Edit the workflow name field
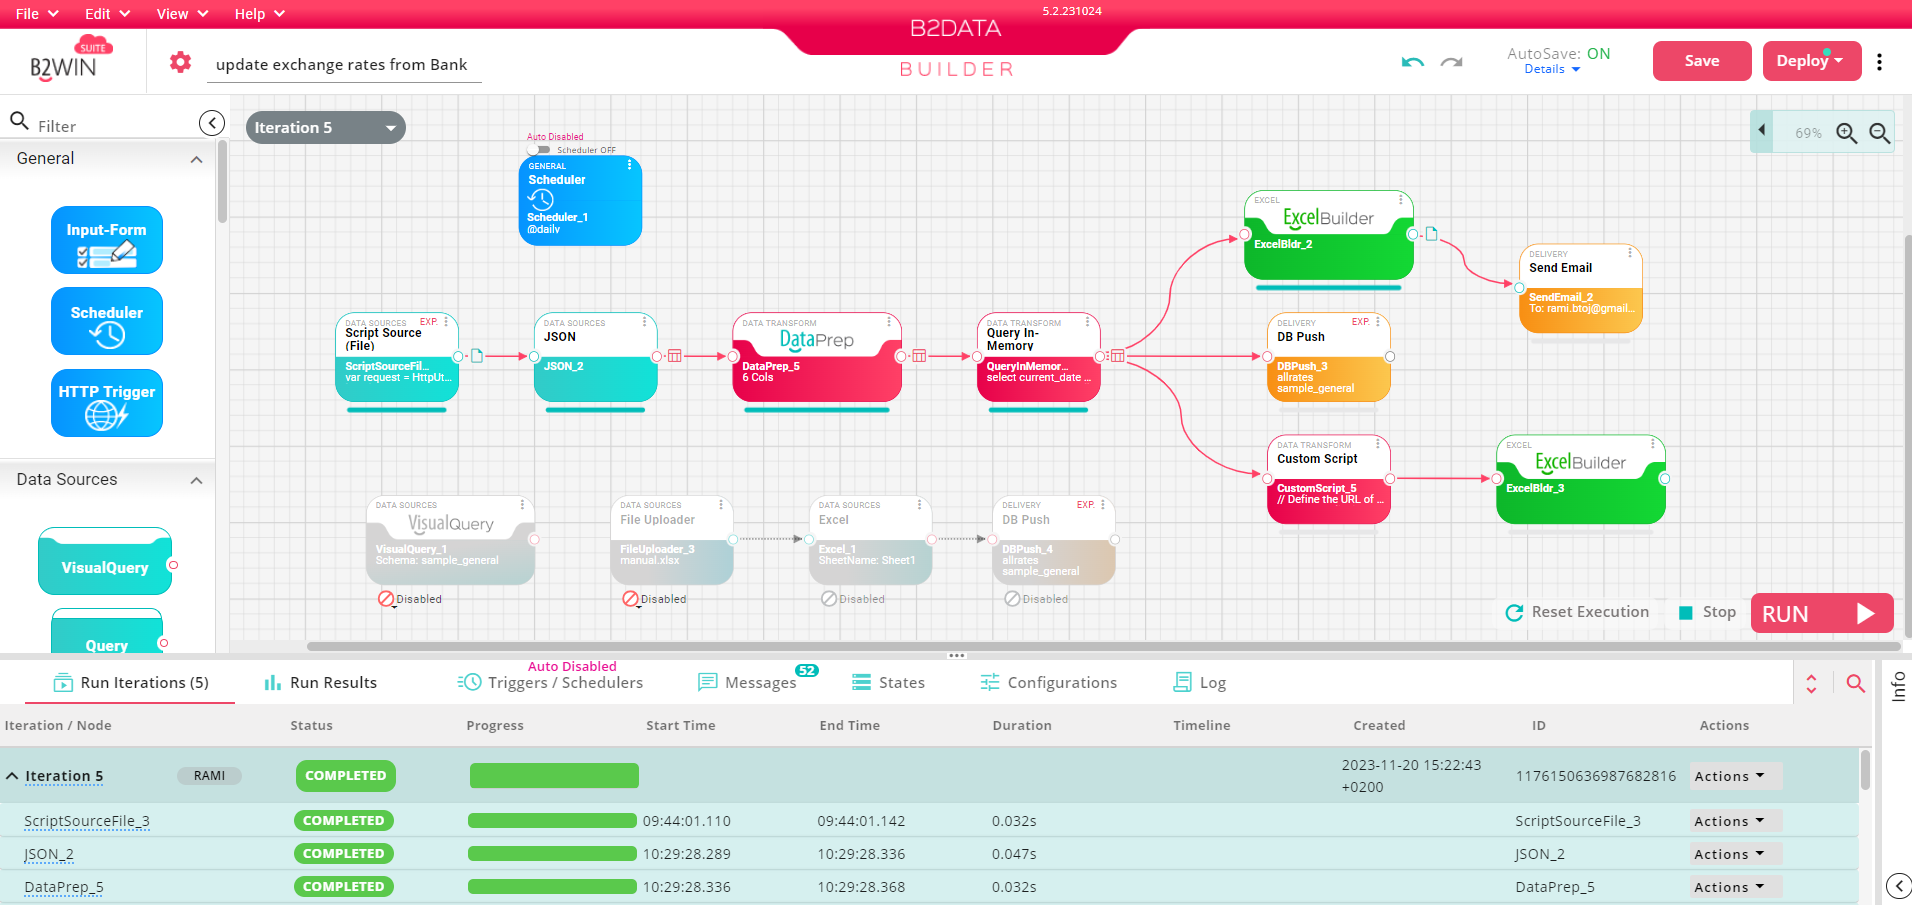The width and height of the screenshot is (1912, 905). pyautogui.click(x=343, y=65)
